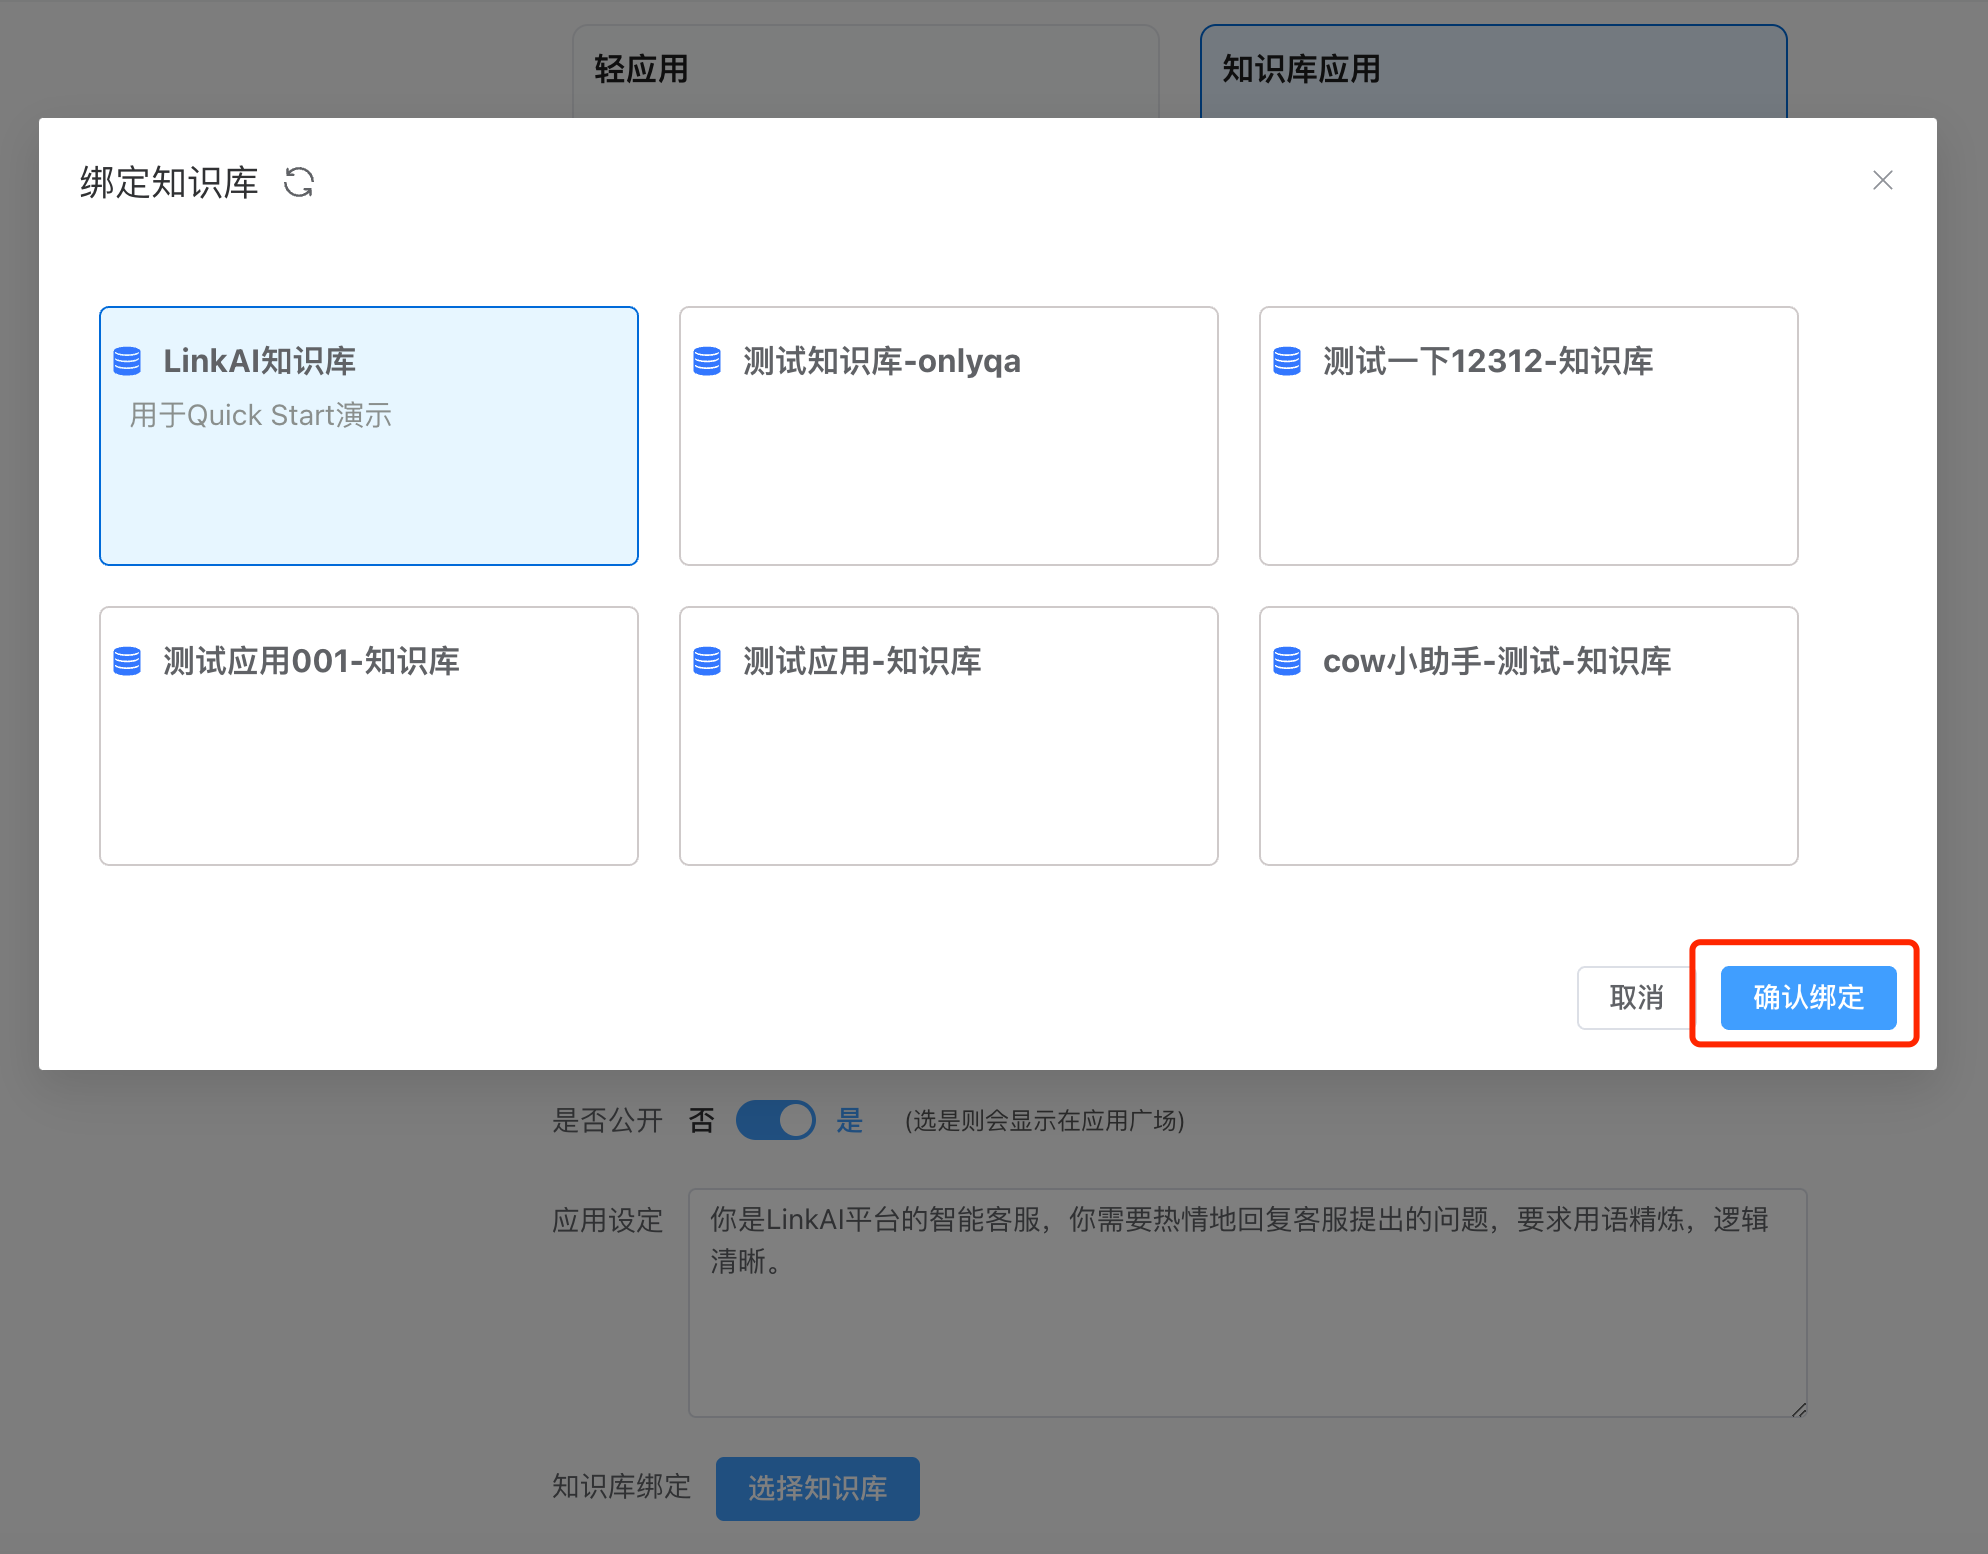Click the text 用于Quick Start演示
The width and height of the screenshot is (1988, 1554).
point(260,415)
